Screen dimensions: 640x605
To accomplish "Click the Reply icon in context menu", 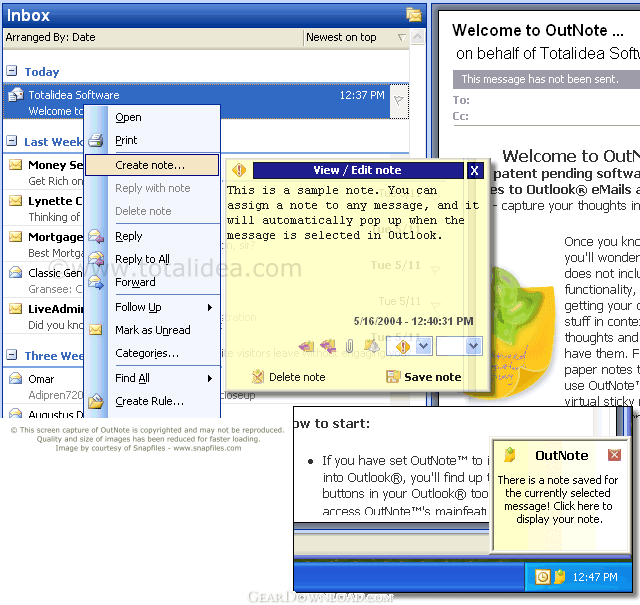I will click(x=96, y=236).
